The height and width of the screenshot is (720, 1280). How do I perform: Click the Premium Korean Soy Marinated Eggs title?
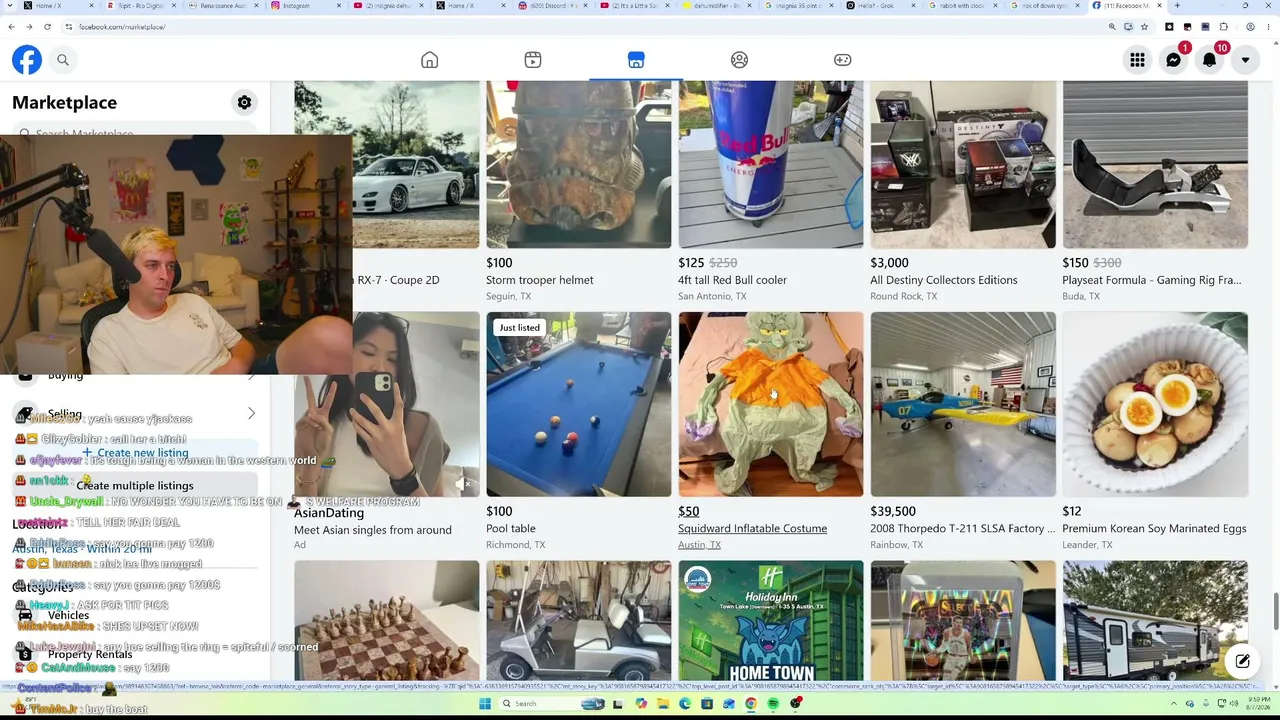pos(1153,529)
